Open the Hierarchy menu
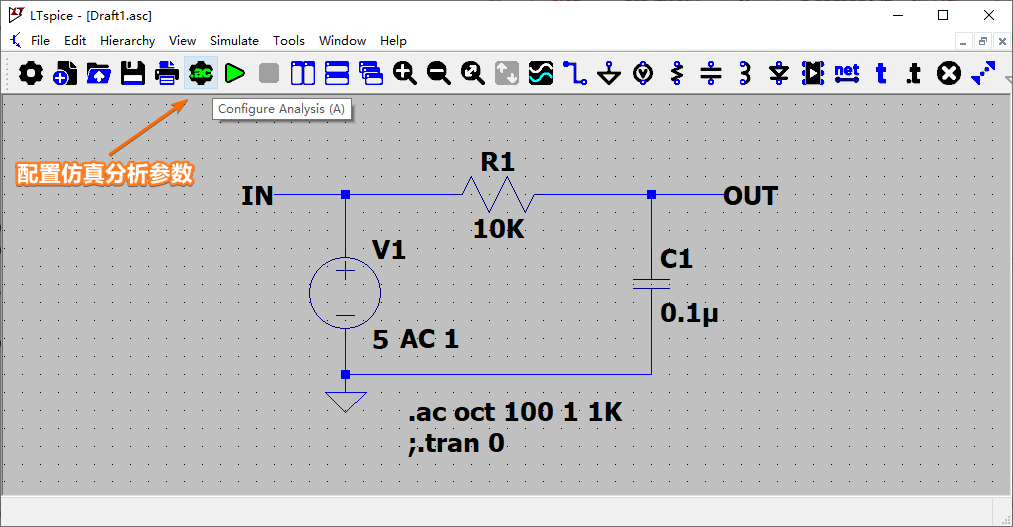 (x=127, y=41)
